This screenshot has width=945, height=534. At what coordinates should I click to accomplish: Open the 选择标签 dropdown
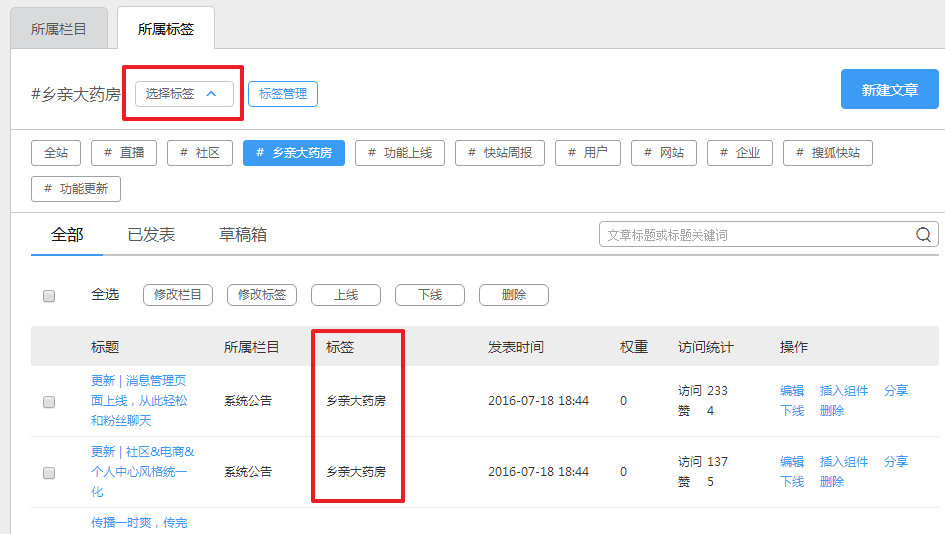coord(184,93)
